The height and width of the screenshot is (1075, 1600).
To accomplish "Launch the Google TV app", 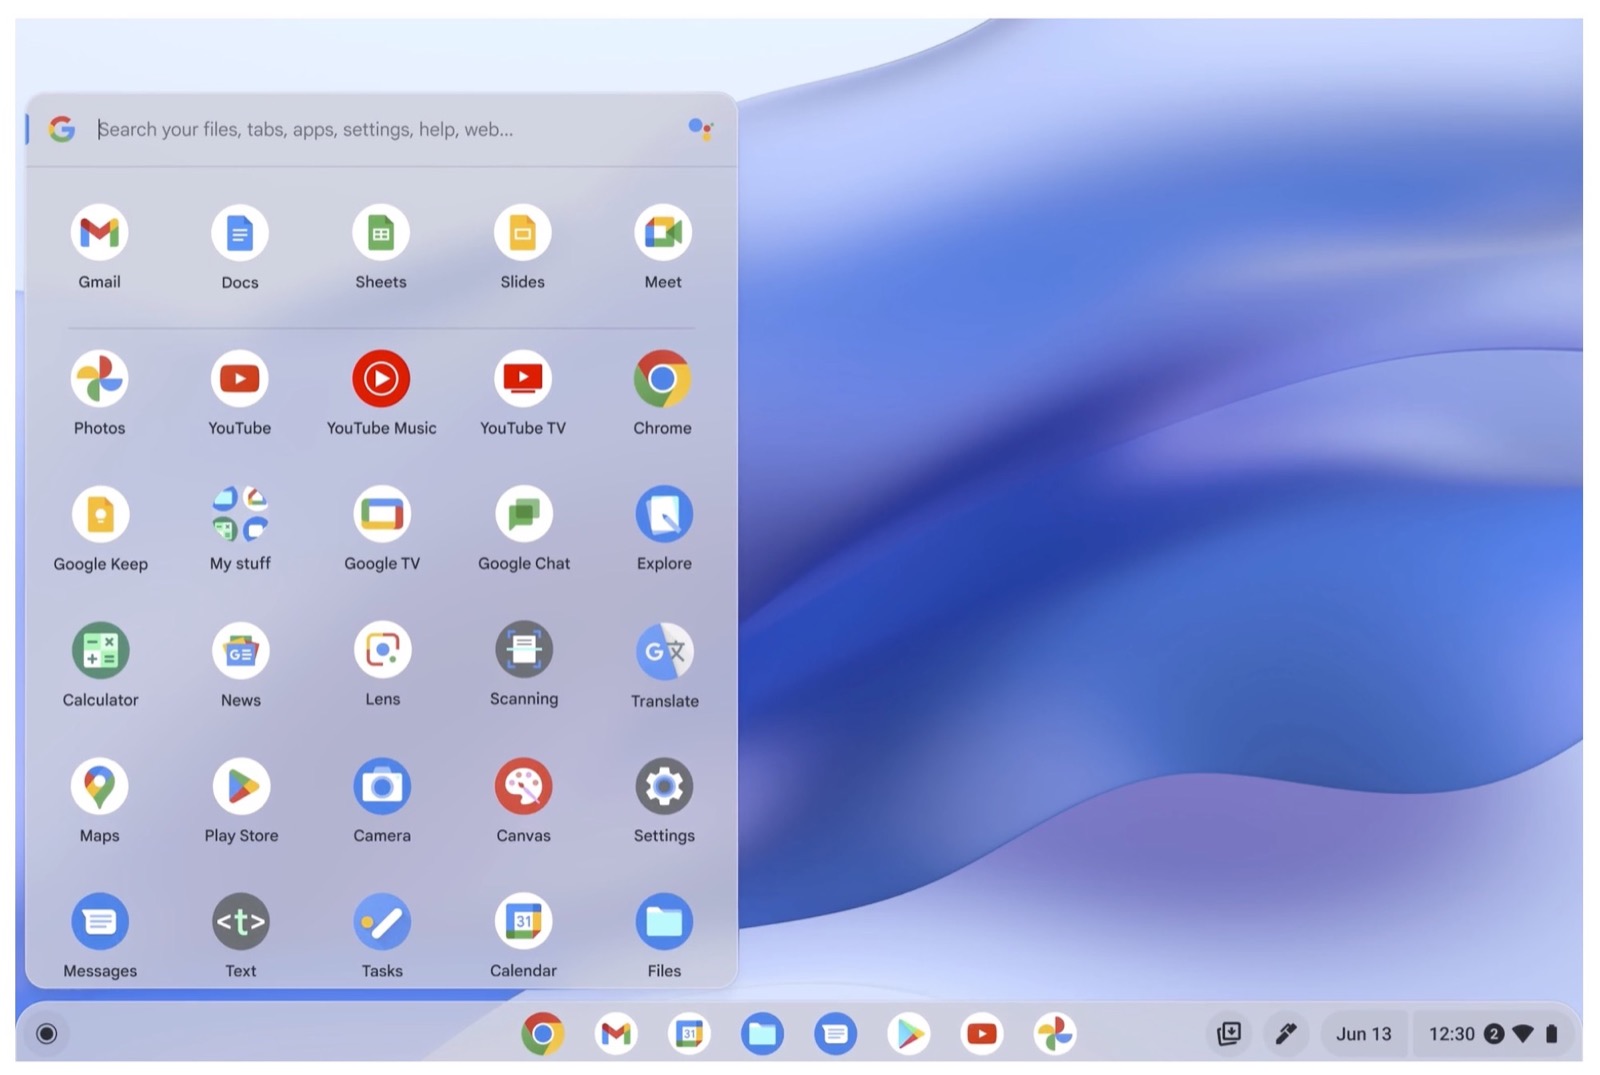I will tap(382, 515).
